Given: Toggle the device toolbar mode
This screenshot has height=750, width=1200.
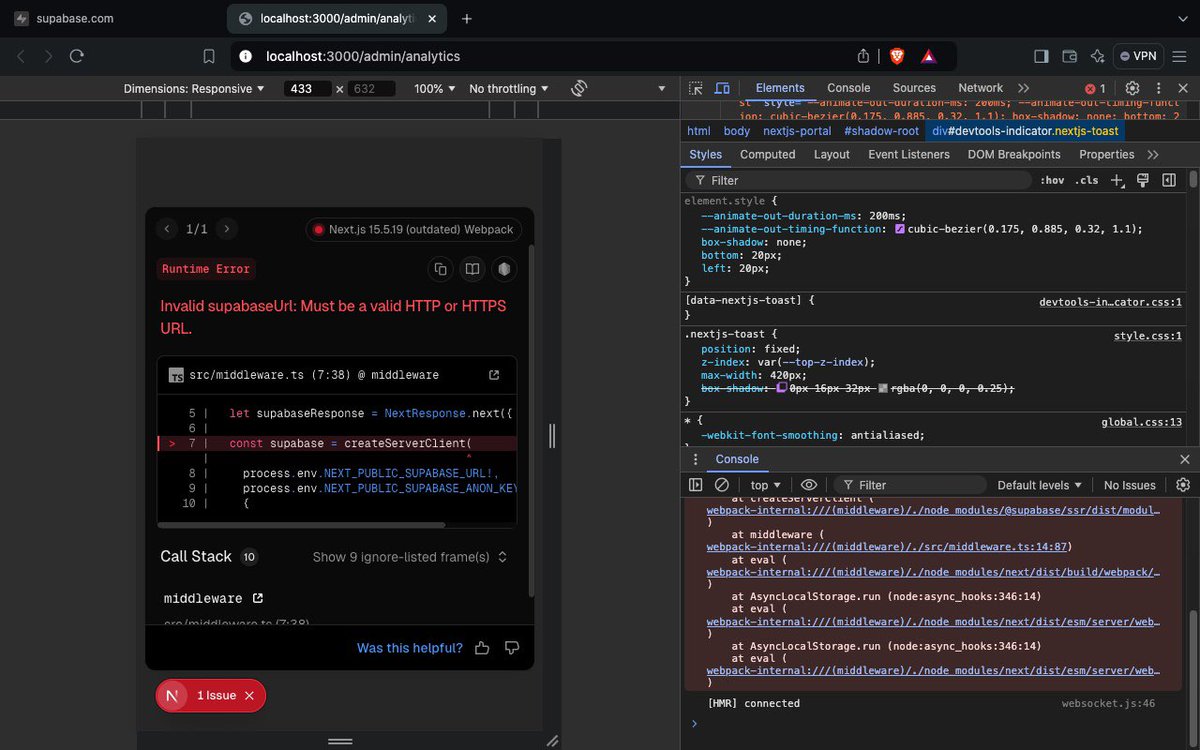Looking at the screenshot, I should 722,88.
